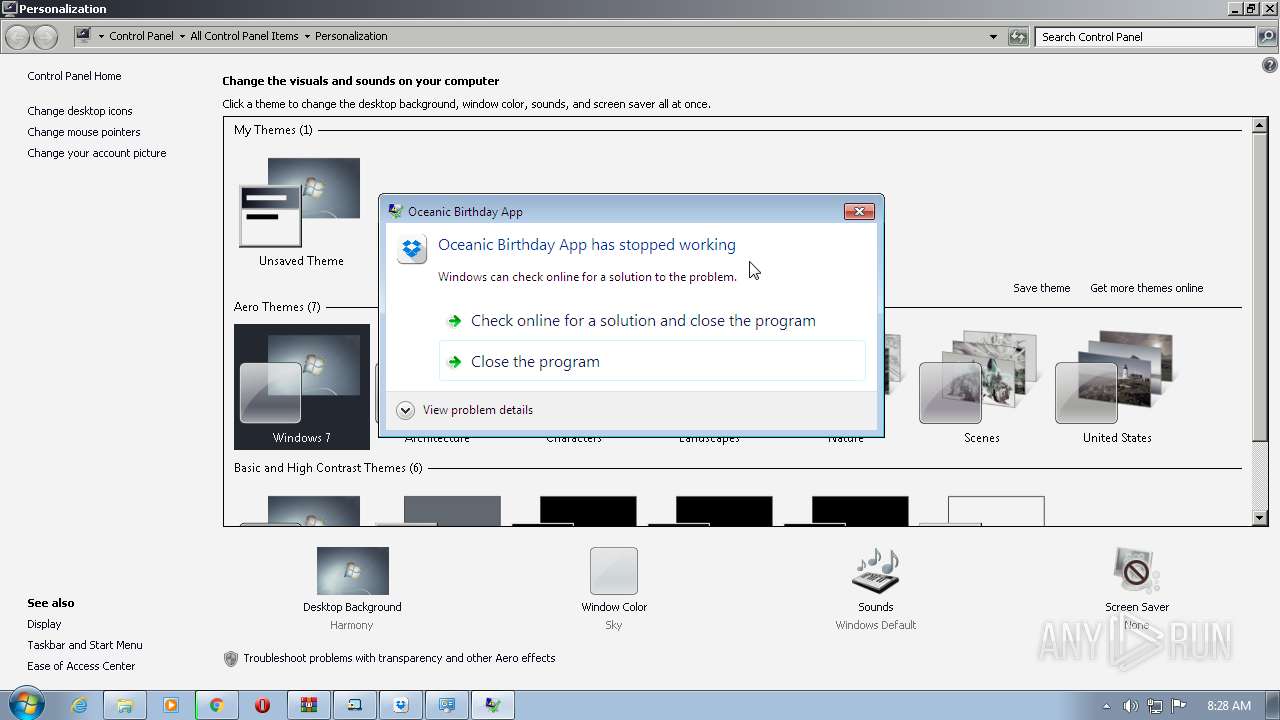Click Troubleshoot problems with transparency link

click(x=399, y=658)
